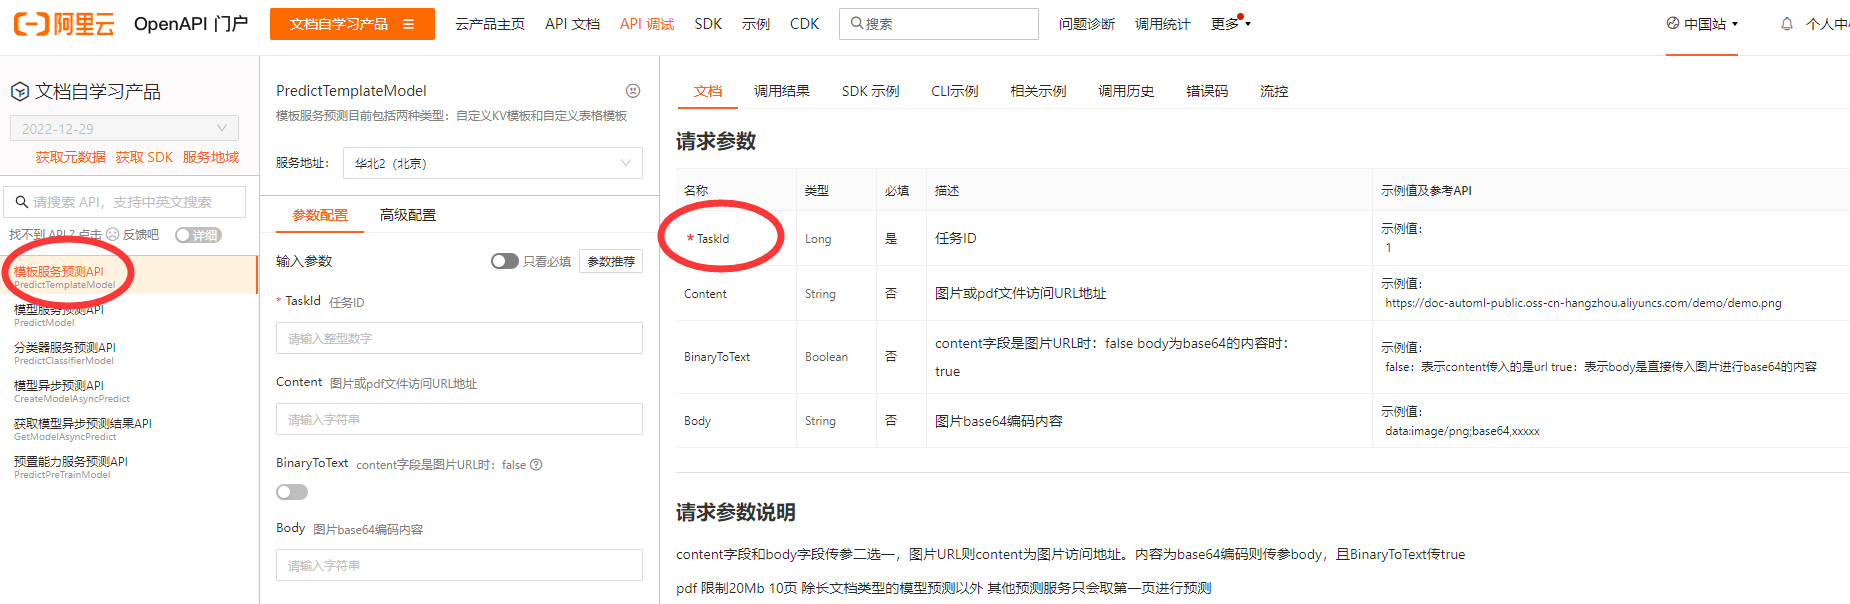
Task: Switch to the 文档 tab
Action: click(x=708, y=91)
